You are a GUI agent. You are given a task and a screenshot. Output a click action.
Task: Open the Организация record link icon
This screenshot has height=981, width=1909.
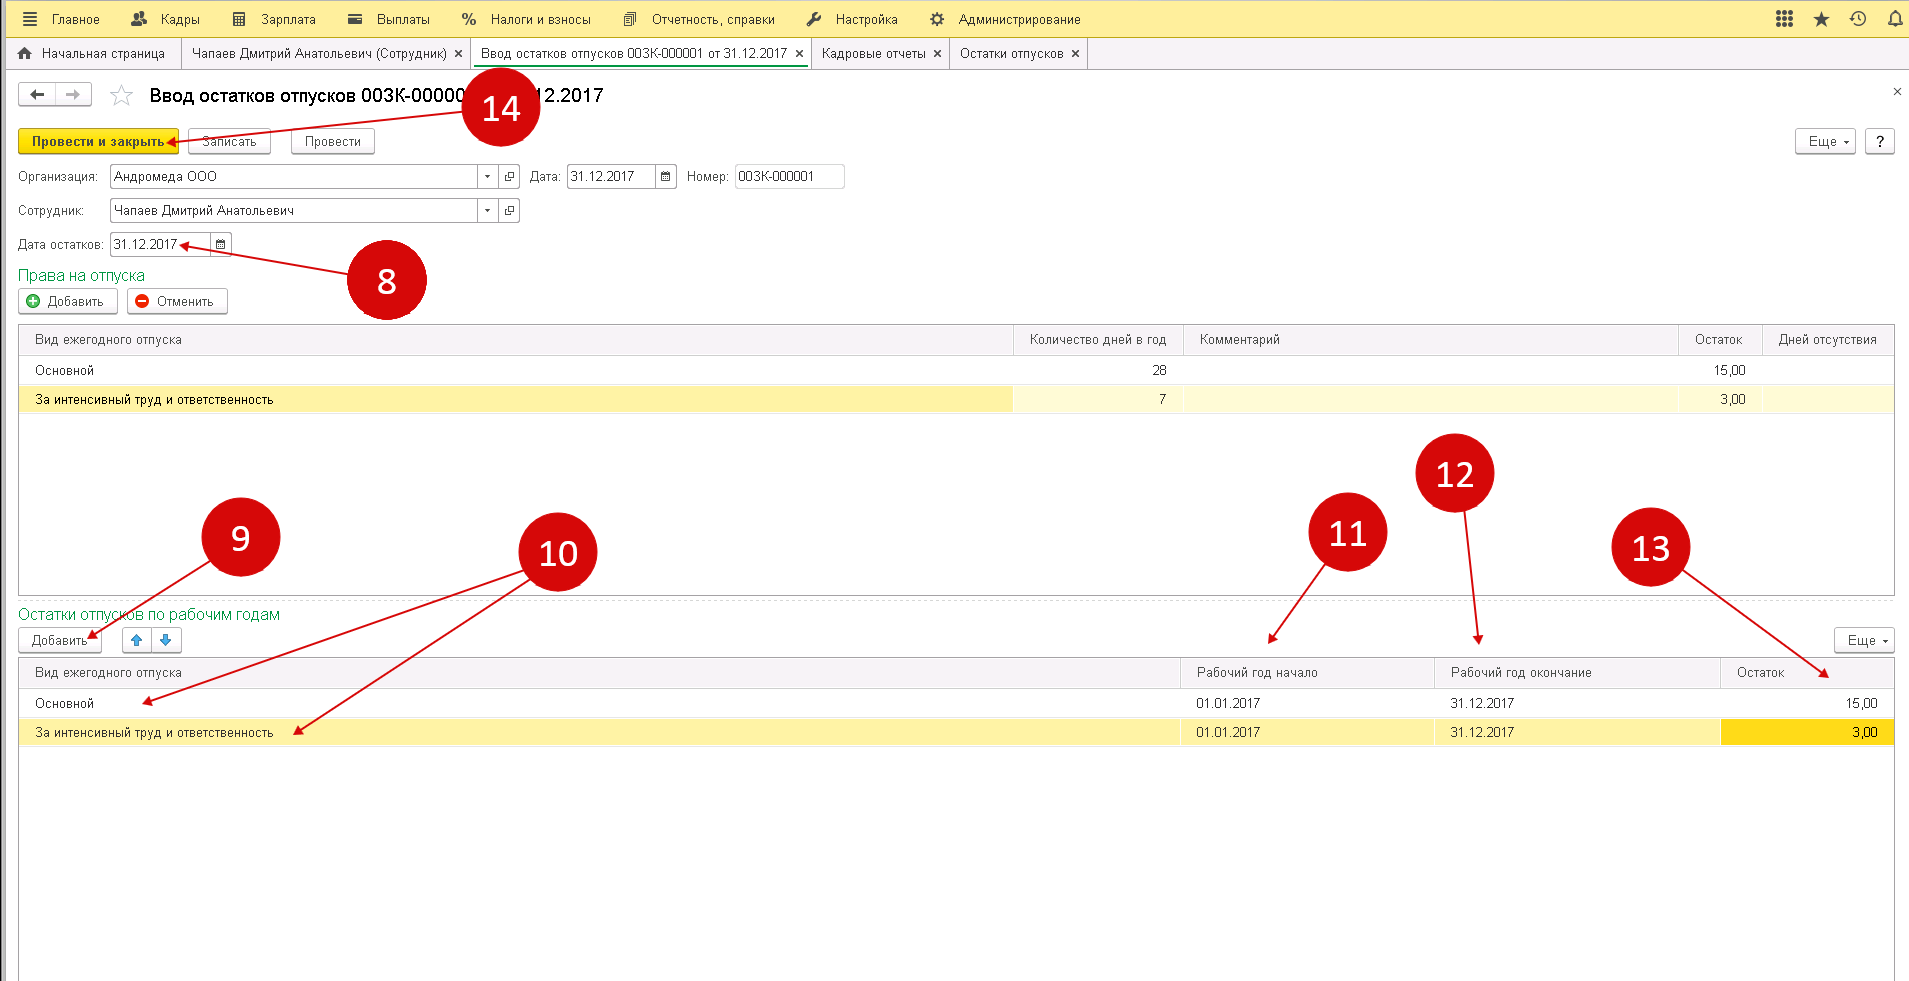509,177
